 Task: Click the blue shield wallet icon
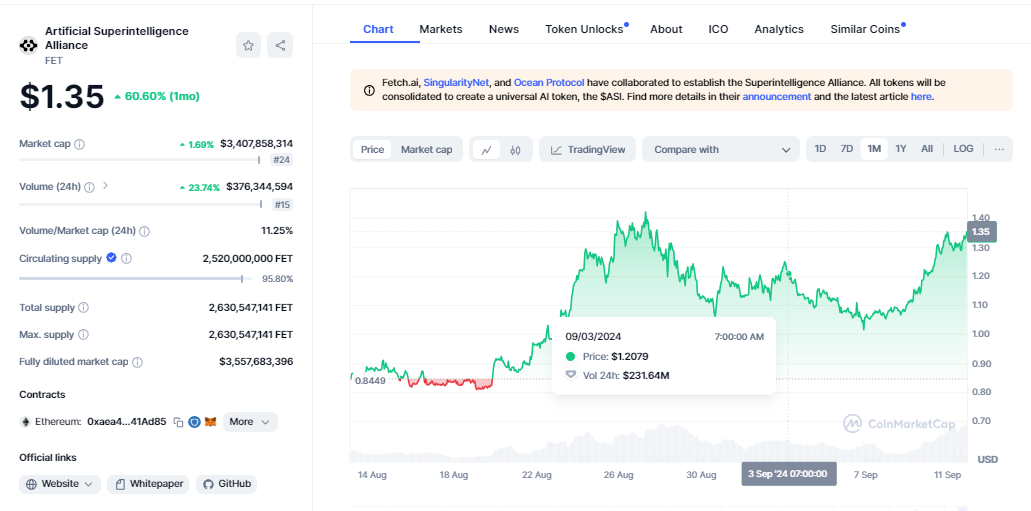(194, 422)
